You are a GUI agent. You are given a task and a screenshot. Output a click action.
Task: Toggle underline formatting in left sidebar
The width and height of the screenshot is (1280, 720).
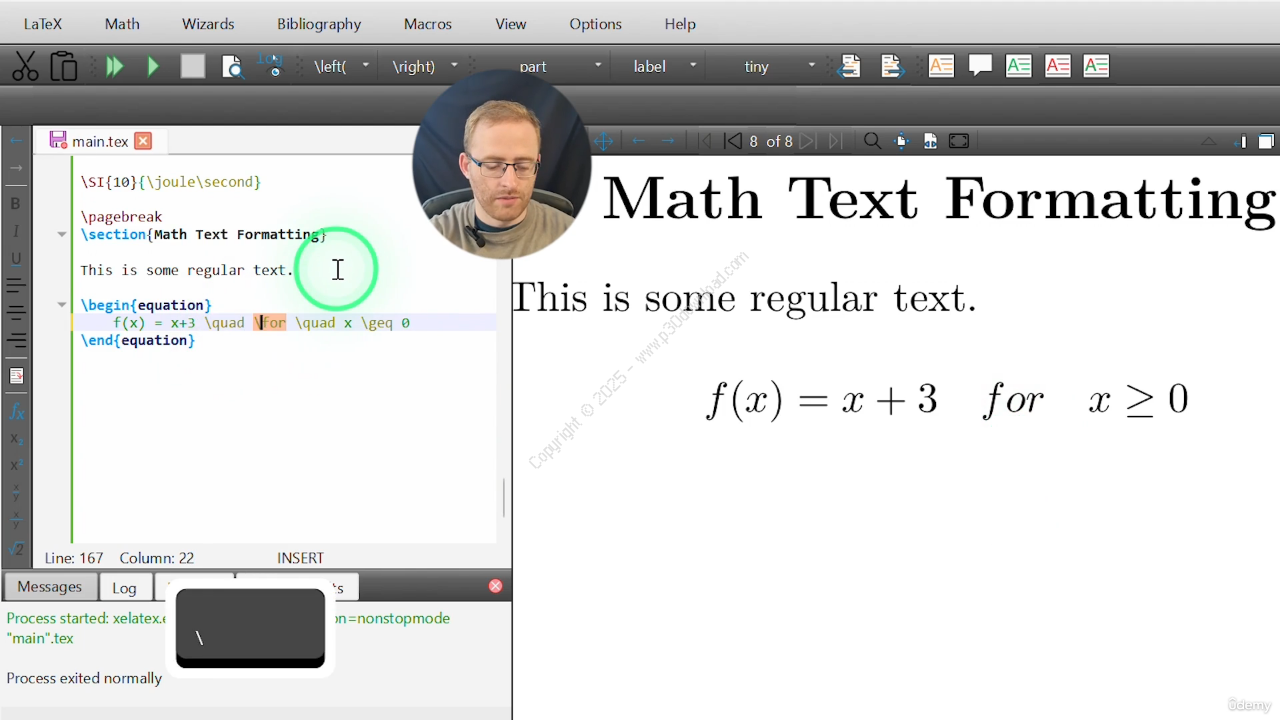16,258
